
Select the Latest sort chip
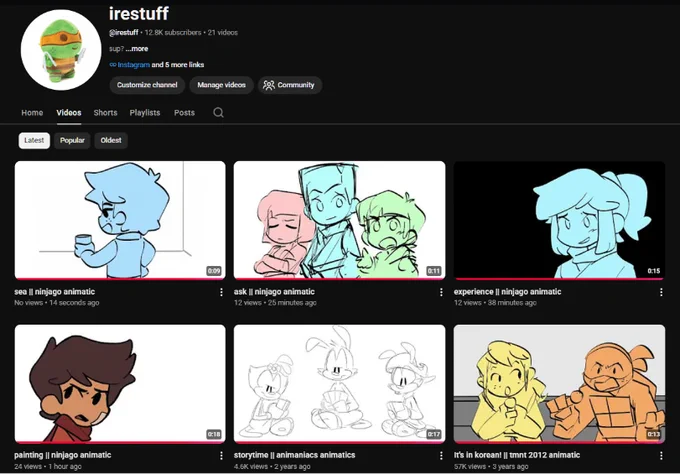click(x=34, y=141)
